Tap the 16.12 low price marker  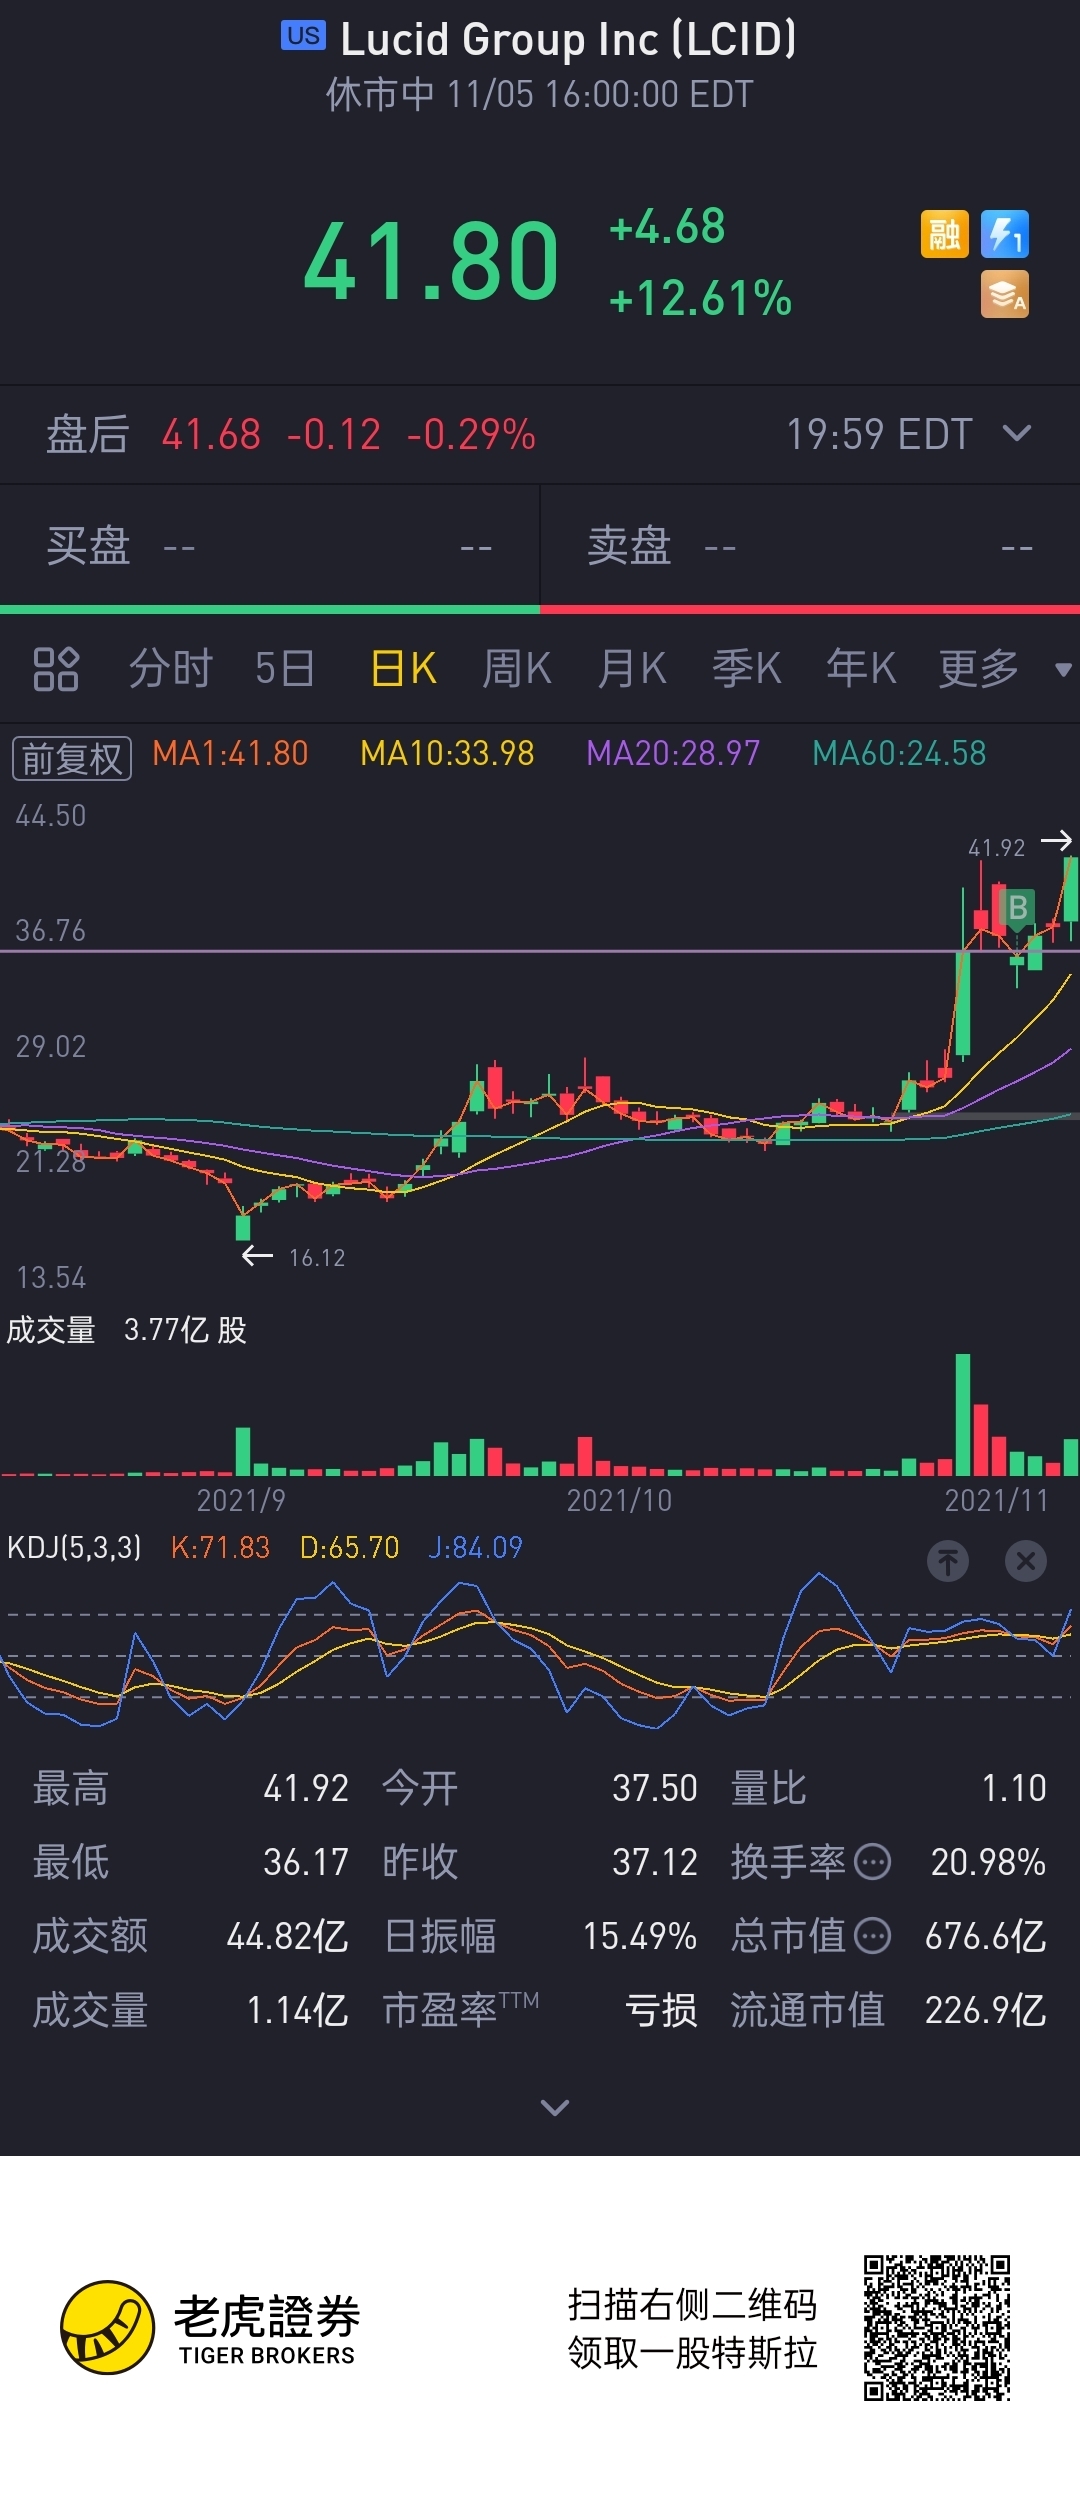coord(317,1258)
